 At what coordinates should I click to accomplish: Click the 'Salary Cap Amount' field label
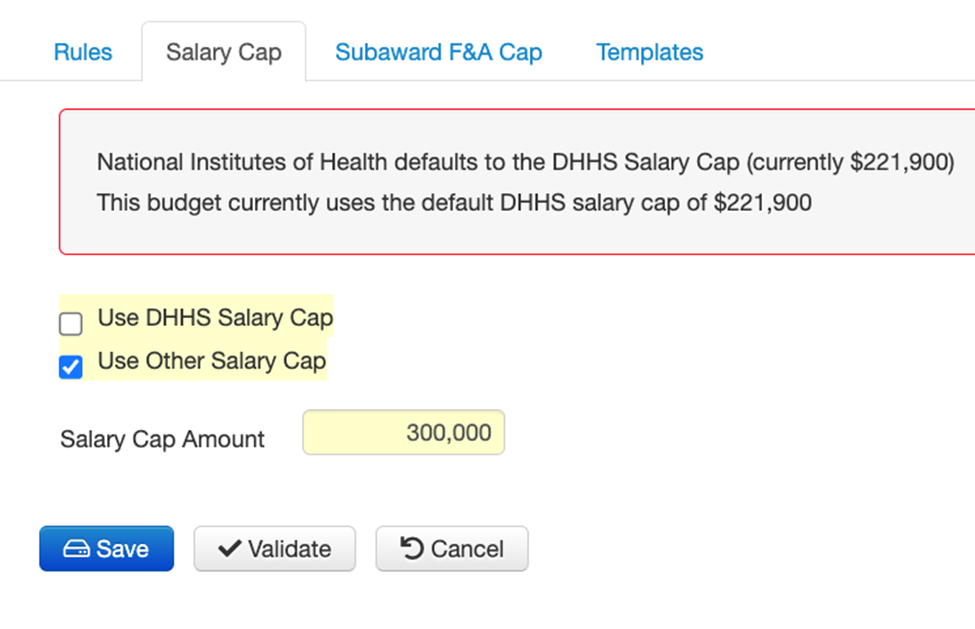click(x=162, y=439)
